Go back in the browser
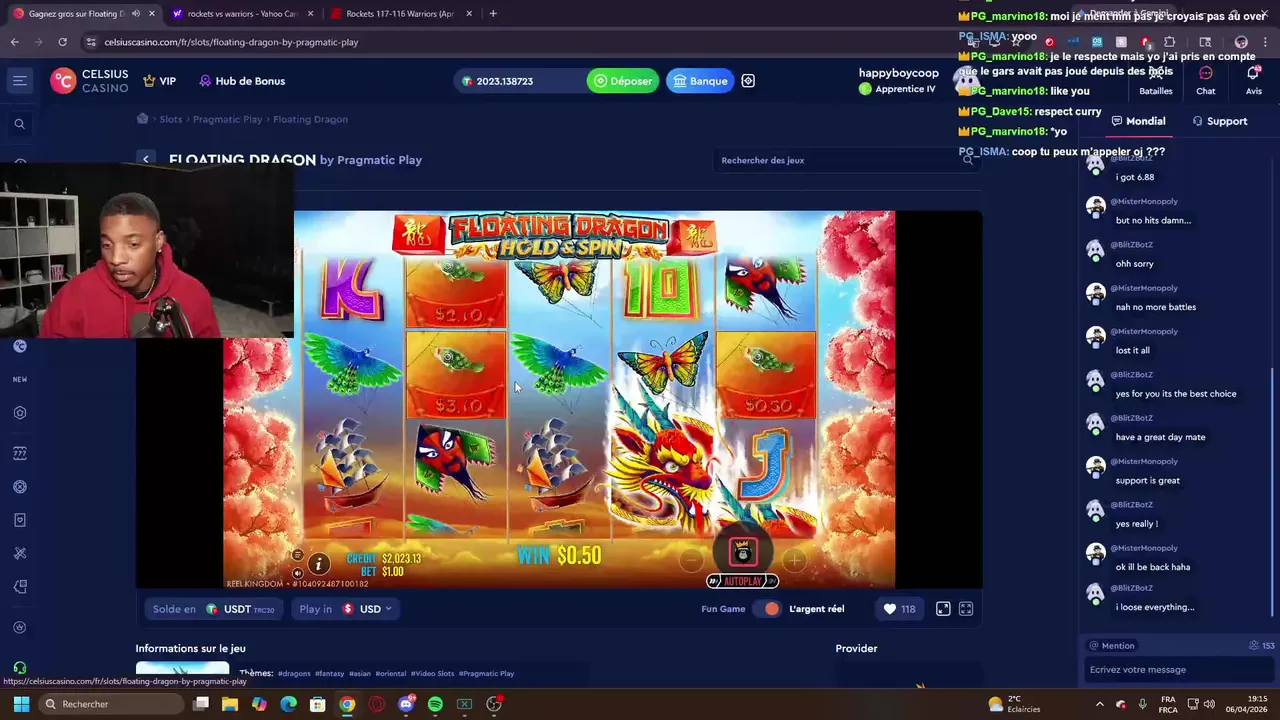The image size is (1280, 720). click(14, 42)
